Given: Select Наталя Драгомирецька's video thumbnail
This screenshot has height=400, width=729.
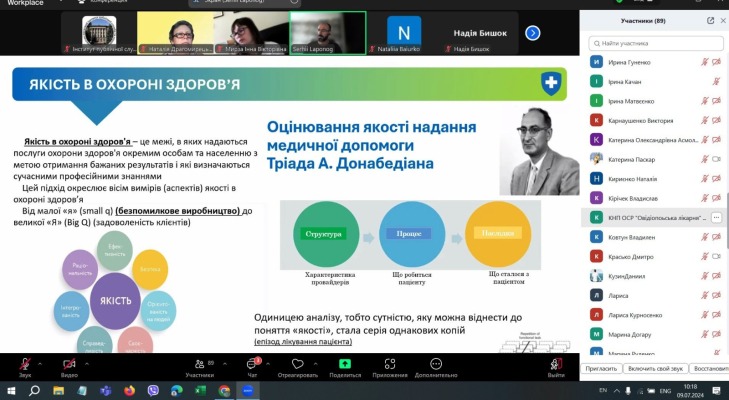Looking at the screenshot, I should 175,33.
